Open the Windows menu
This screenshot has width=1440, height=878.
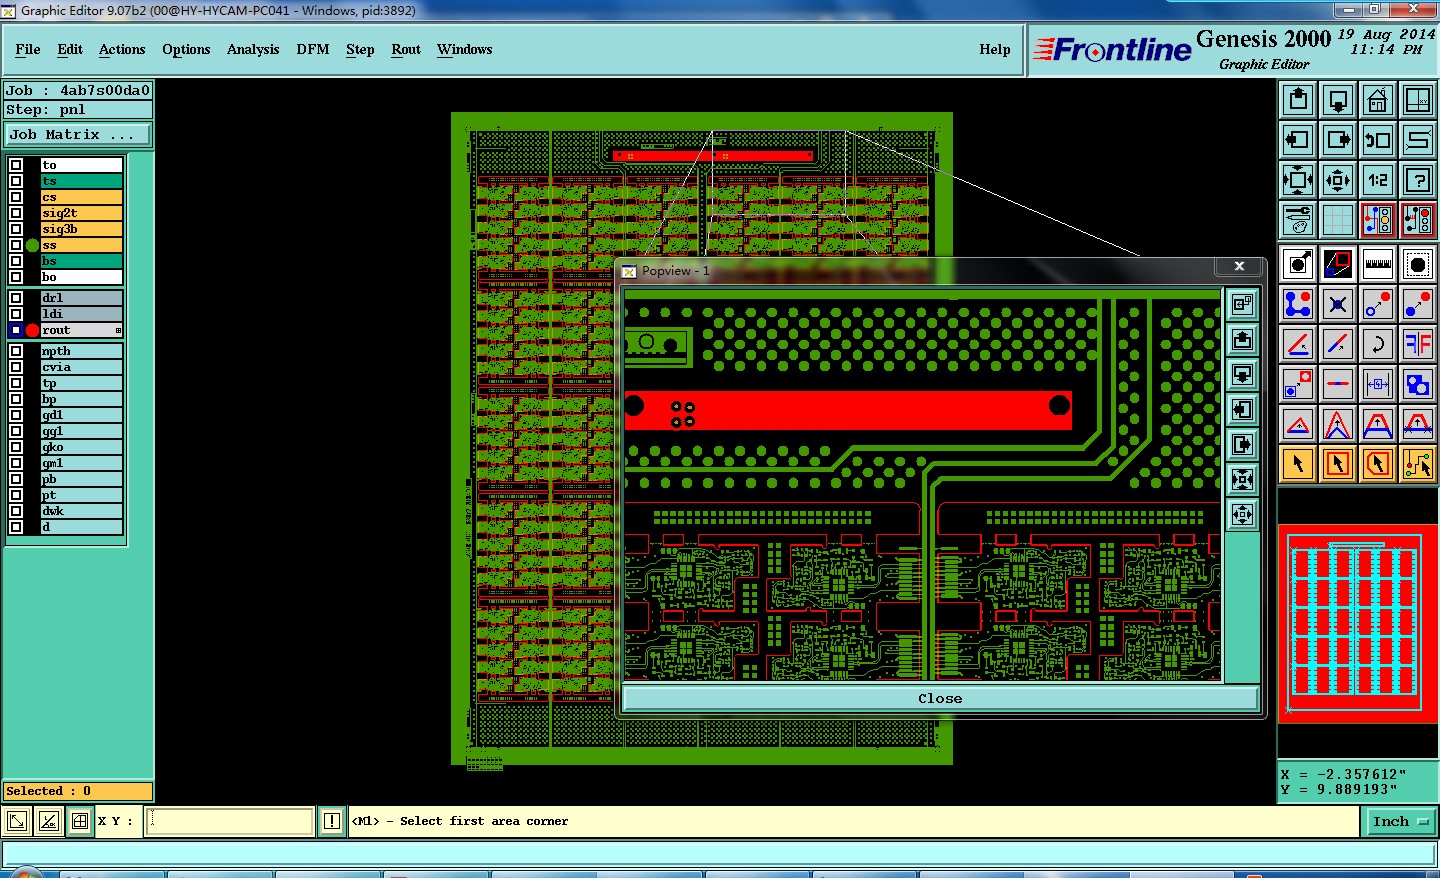(465, 49)
